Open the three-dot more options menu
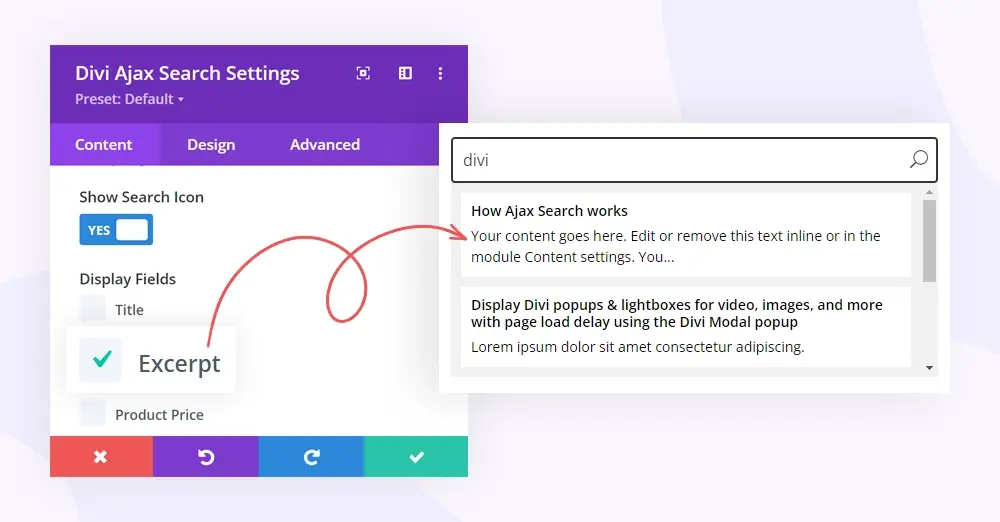 [x=440, y=73]
